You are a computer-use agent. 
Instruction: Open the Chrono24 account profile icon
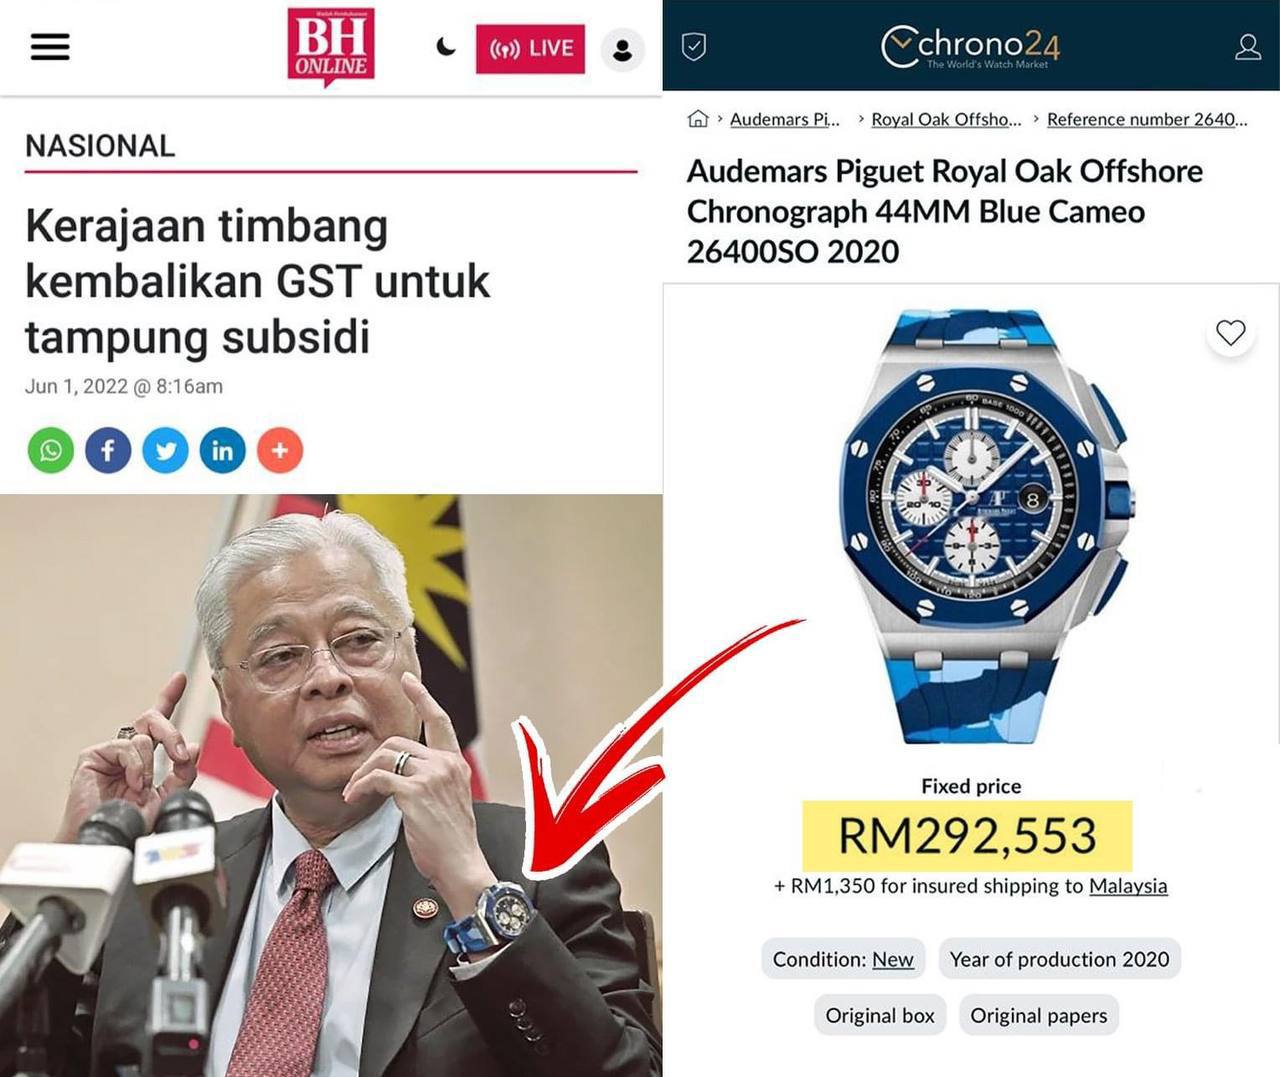(1248, 47)
